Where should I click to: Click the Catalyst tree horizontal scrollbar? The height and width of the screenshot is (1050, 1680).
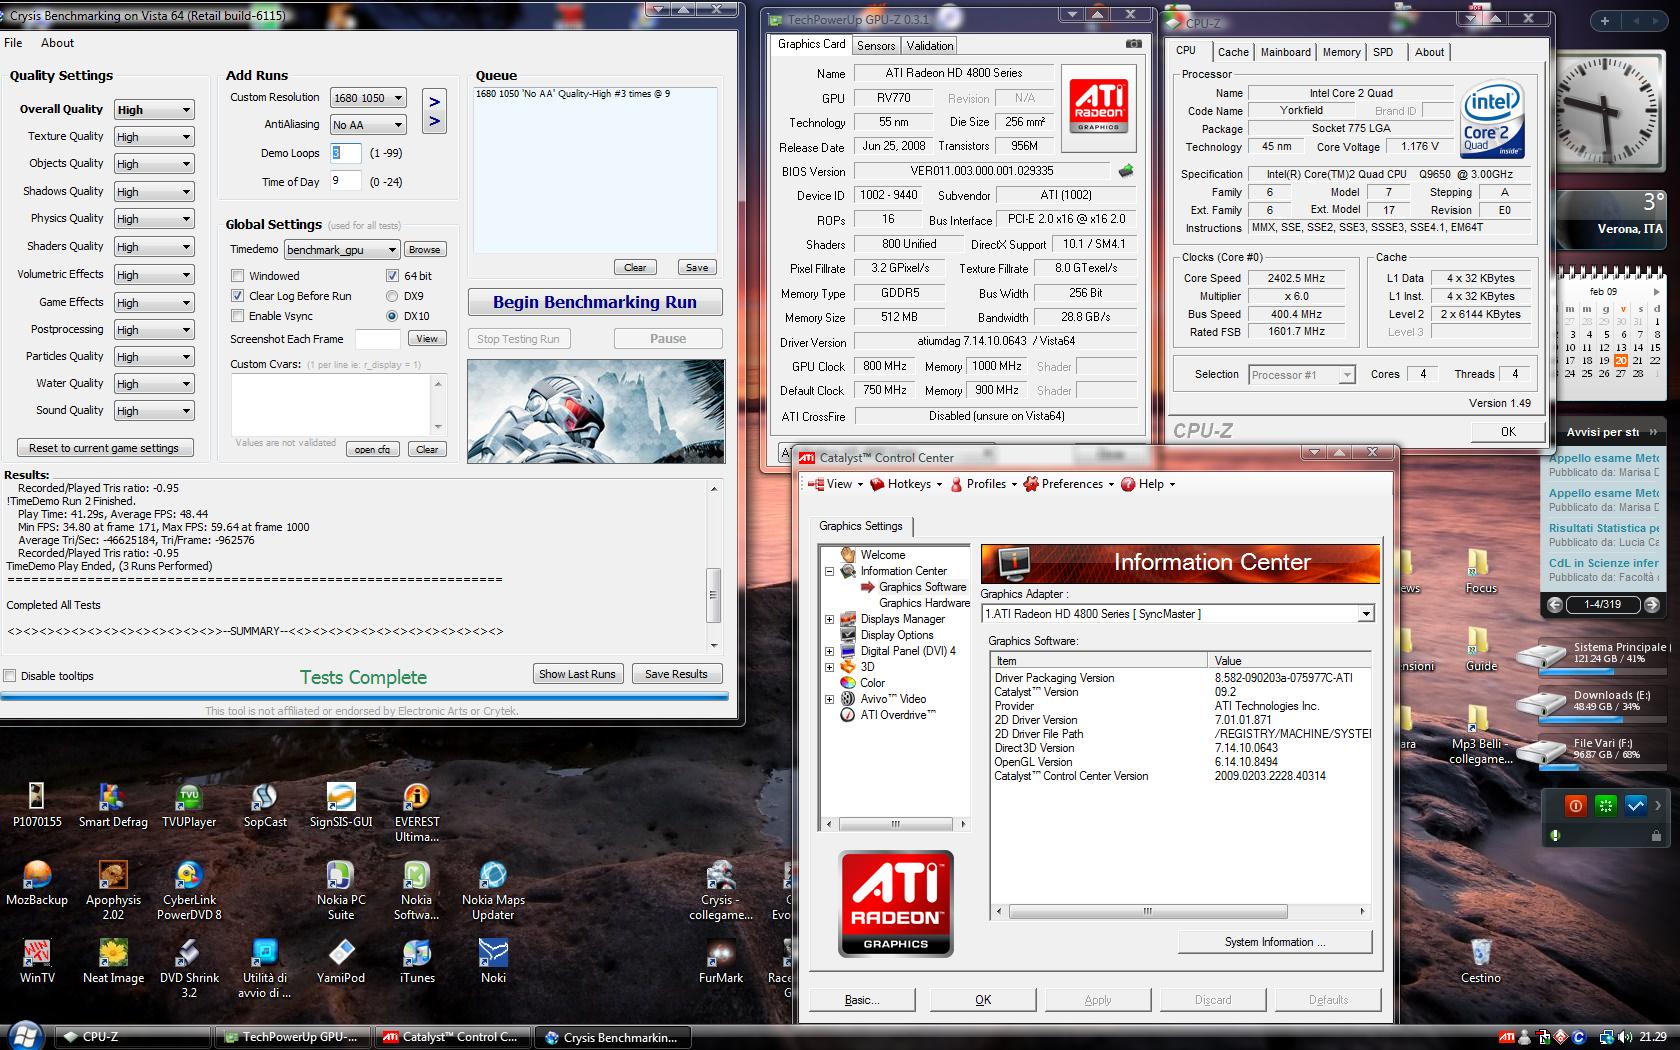click(x=895, y=824)
